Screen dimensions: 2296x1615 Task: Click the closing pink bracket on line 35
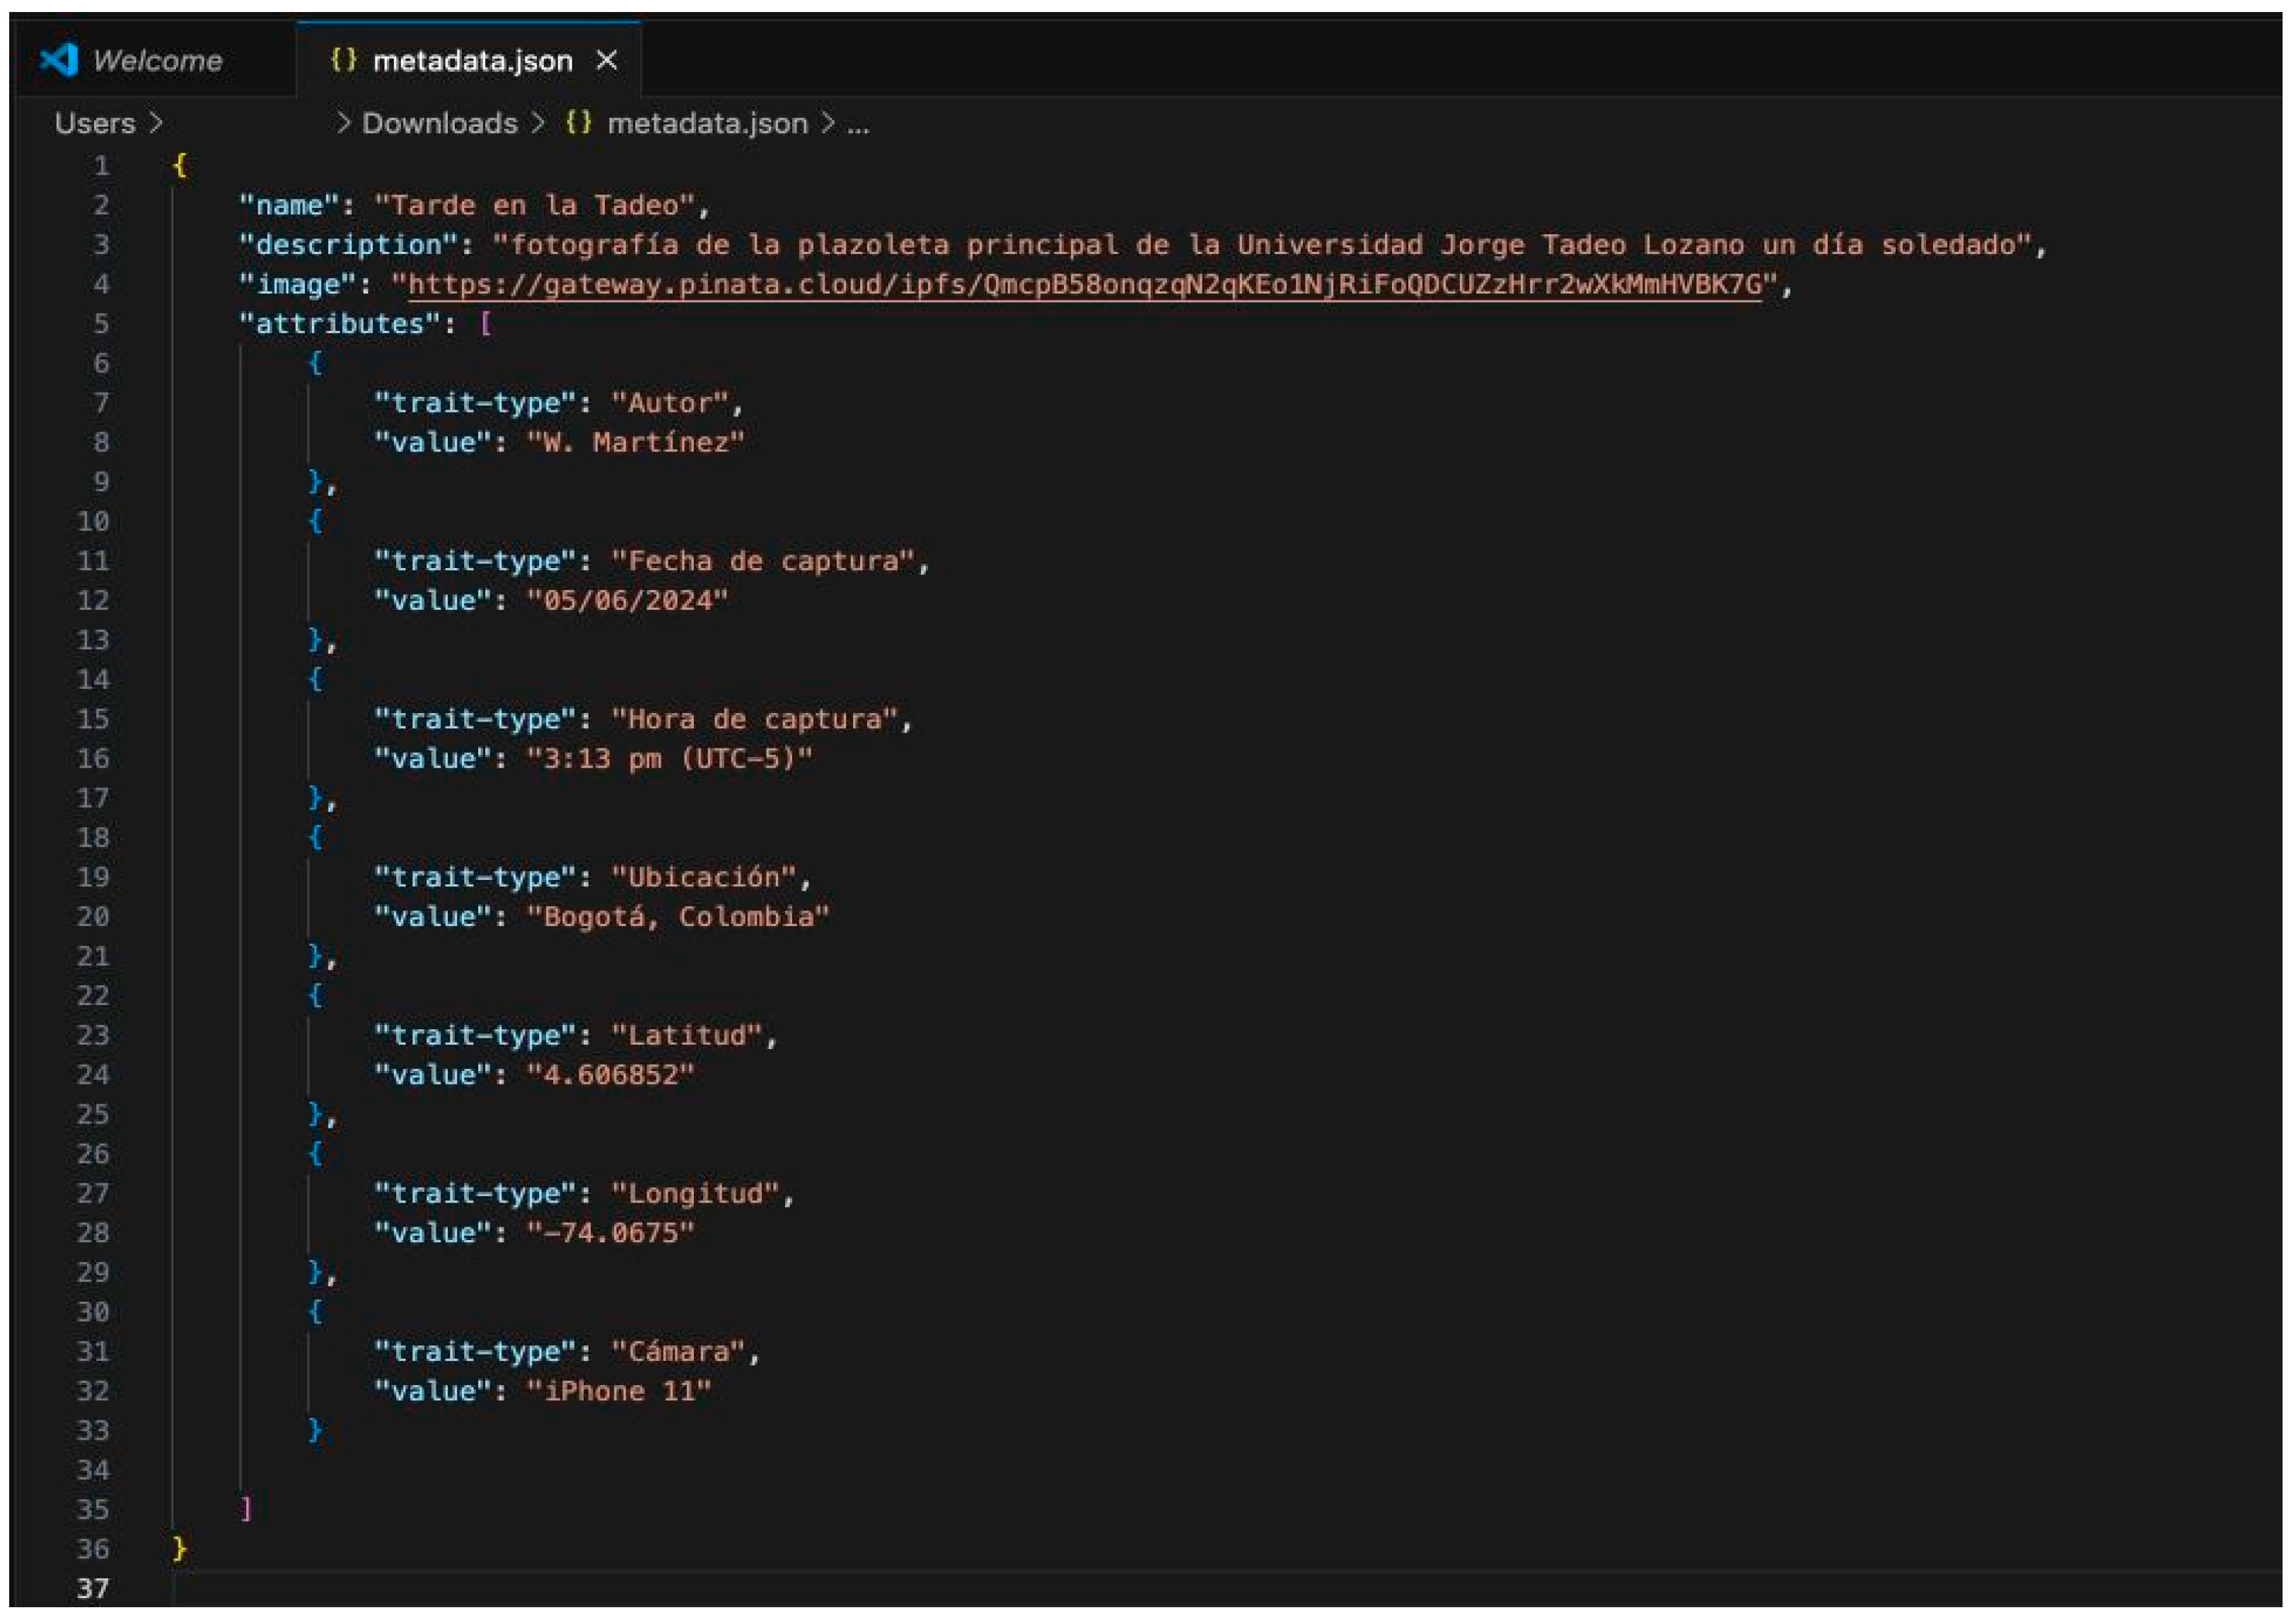point(246,1508)
